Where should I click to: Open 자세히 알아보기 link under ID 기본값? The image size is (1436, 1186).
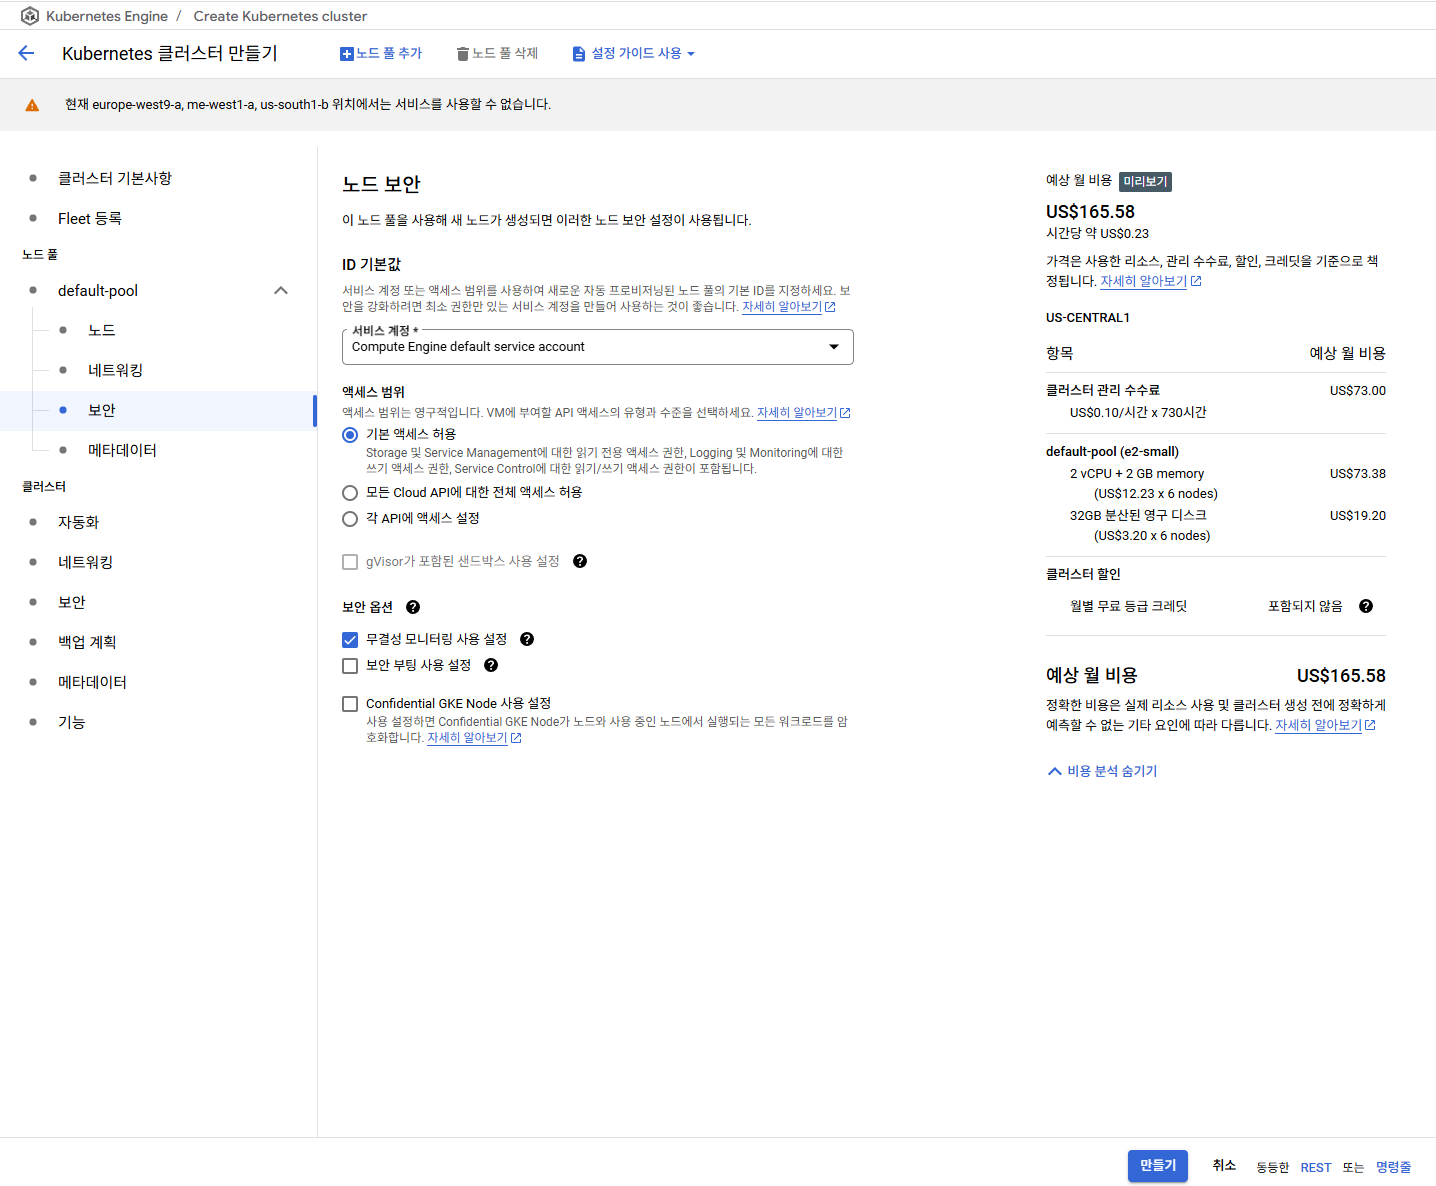coord(788,307)
